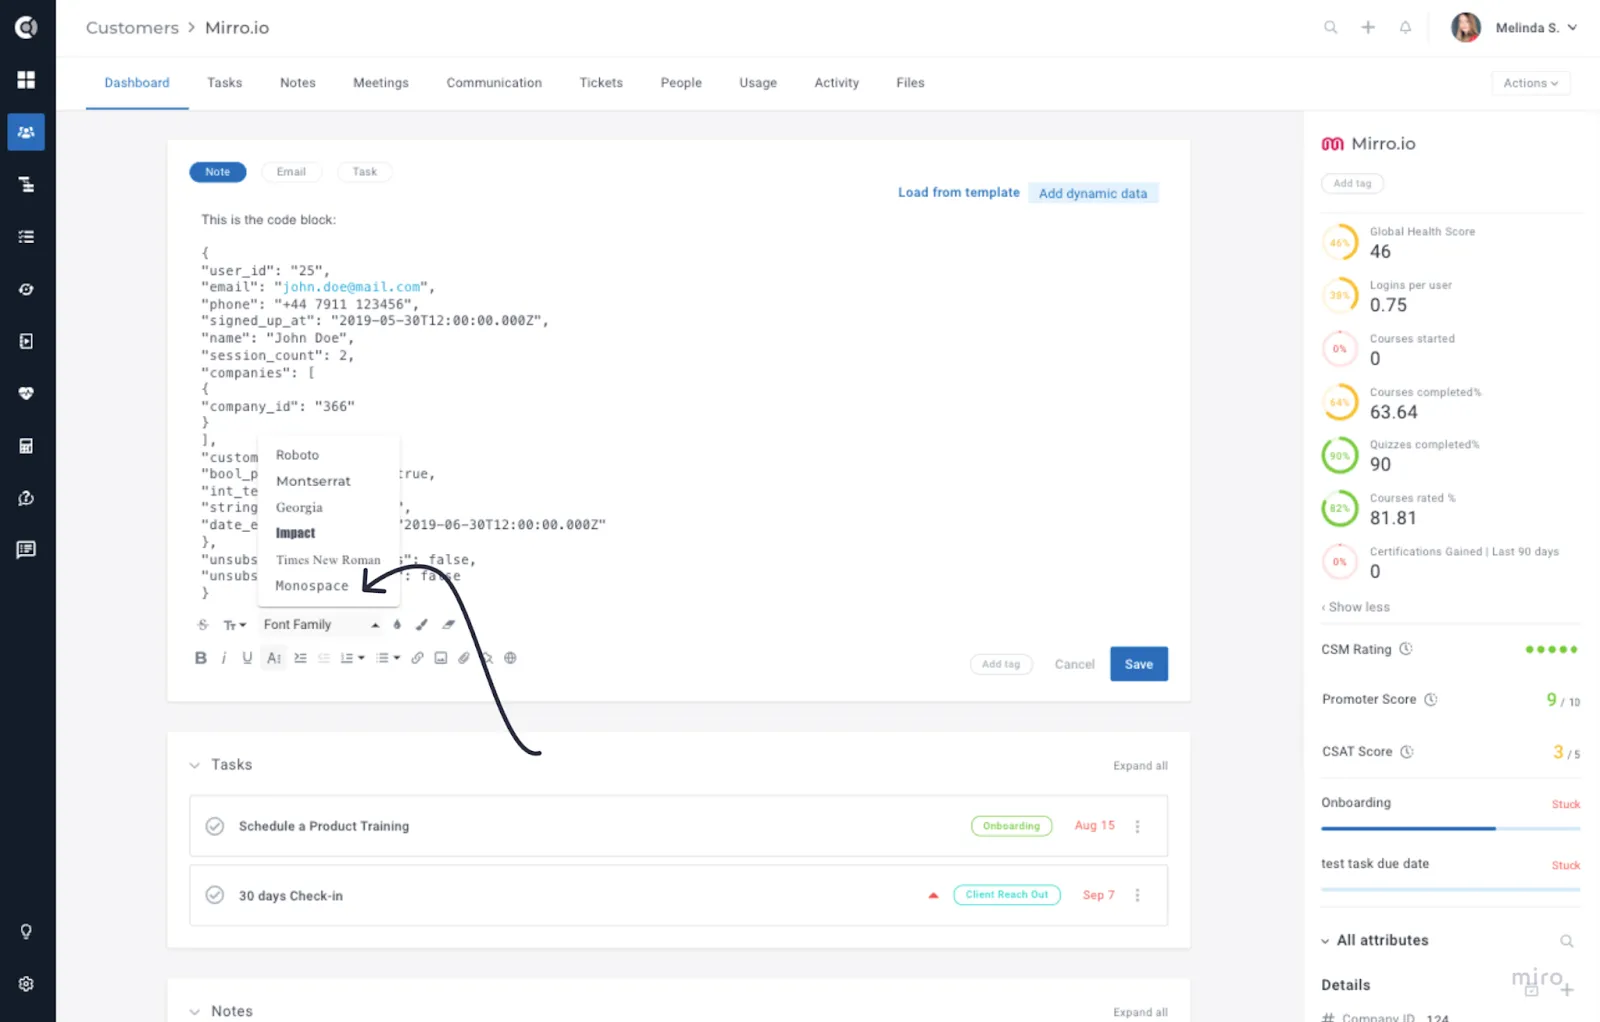Click the increase indent icon

click(300, 658)
